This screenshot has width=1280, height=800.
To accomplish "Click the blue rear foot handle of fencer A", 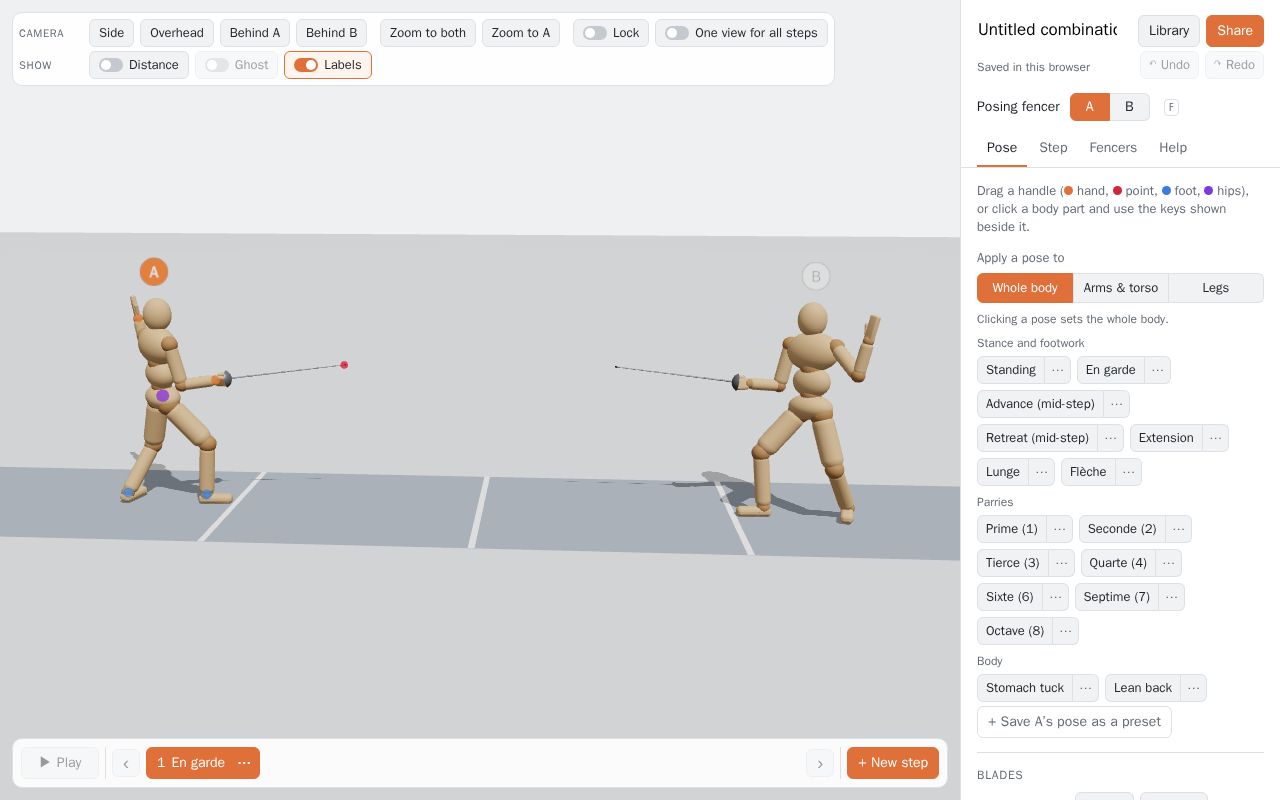I will coord(128,492).
